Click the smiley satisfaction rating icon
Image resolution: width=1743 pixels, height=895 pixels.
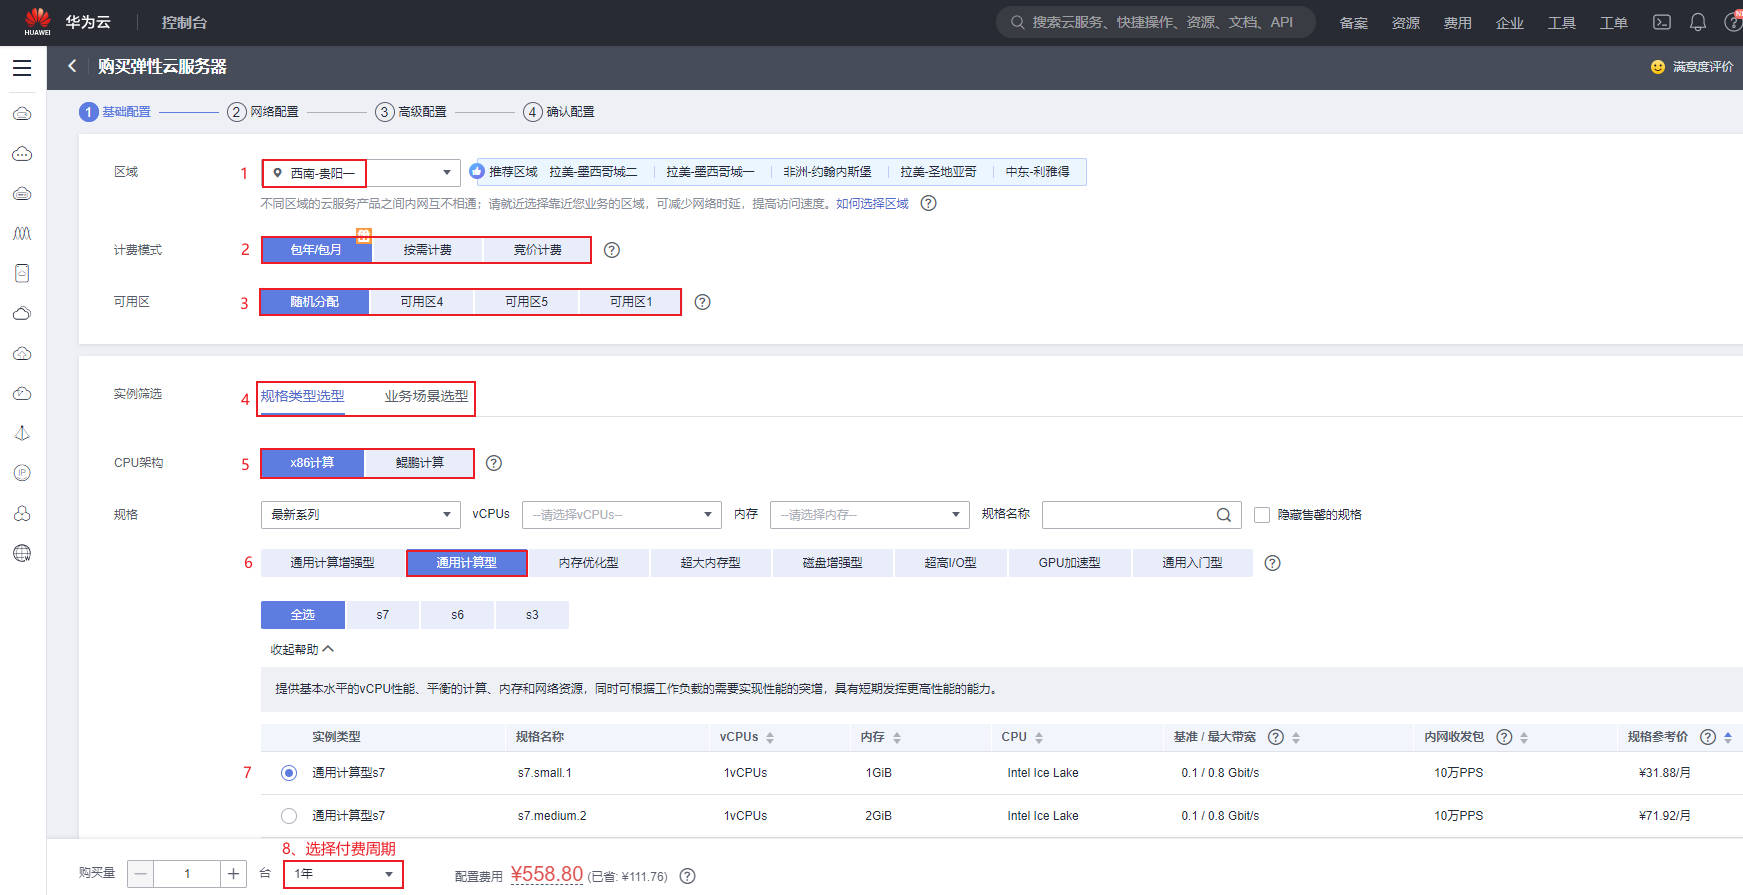pos(1658,67)
